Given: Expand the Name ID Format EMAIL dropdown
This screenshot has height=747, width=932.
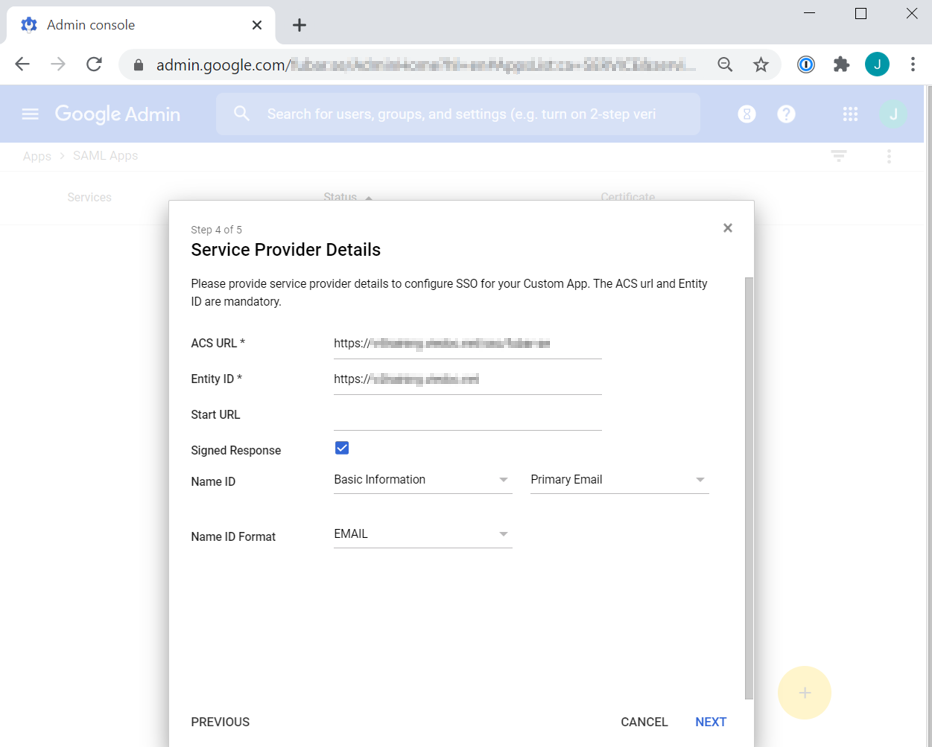Looking at the screenshot, I should (x=422, y=534).
